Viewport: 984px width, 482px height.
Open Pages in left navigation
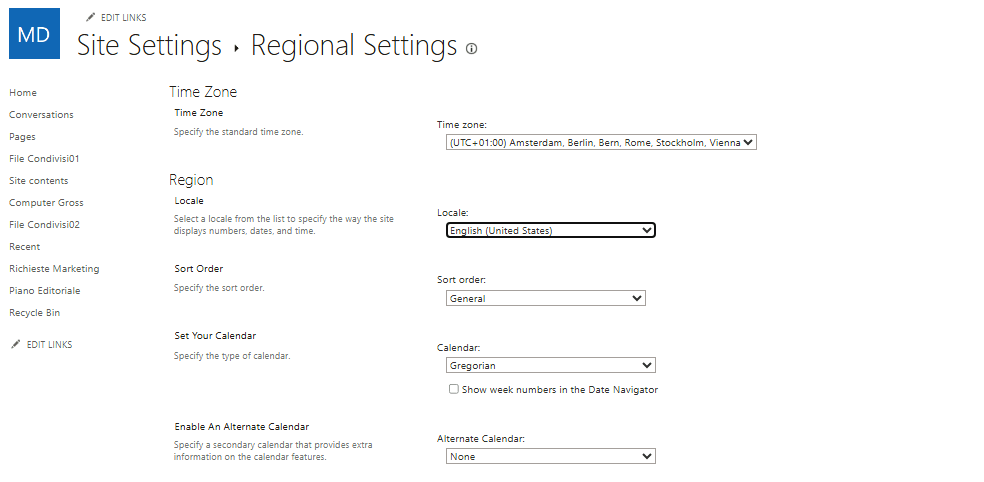tap(22, 137)
